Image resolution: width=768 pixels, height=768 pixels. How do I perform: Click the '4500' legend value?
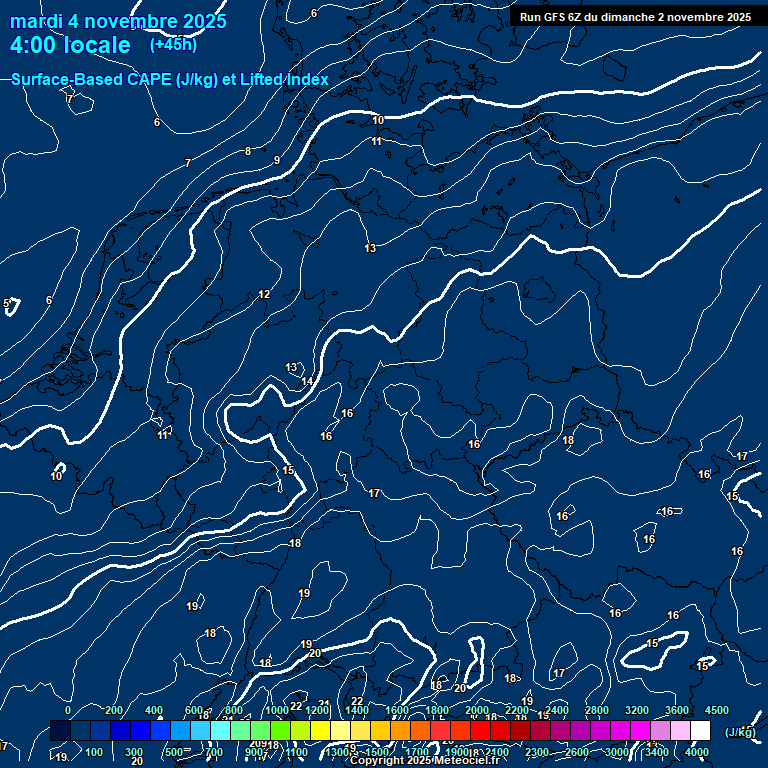point(717,710)
